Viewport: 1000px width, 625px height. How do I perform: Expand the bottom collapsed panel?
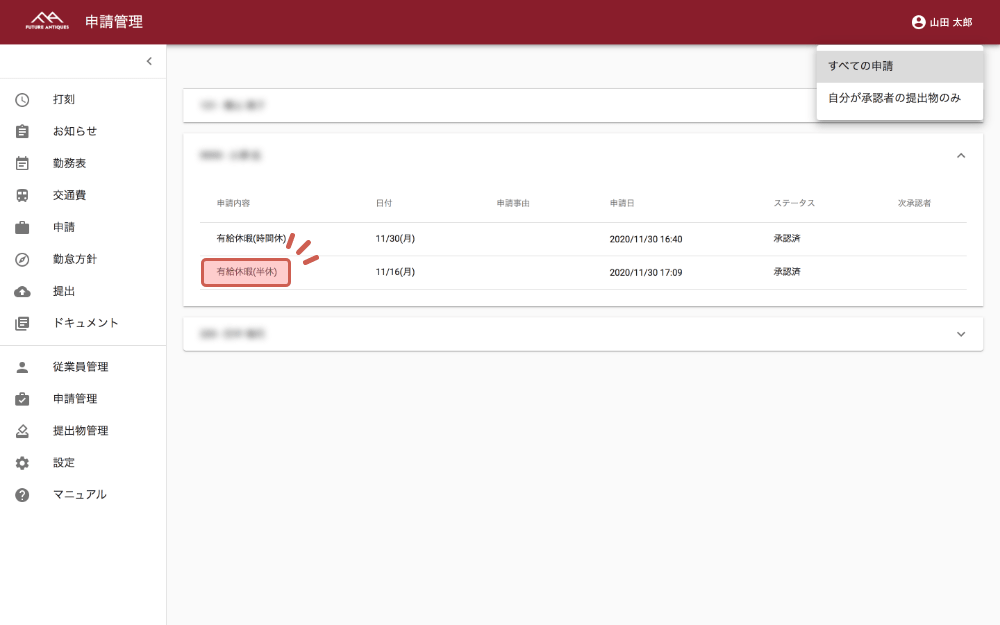pyautogui.click(x=961, y=334)
